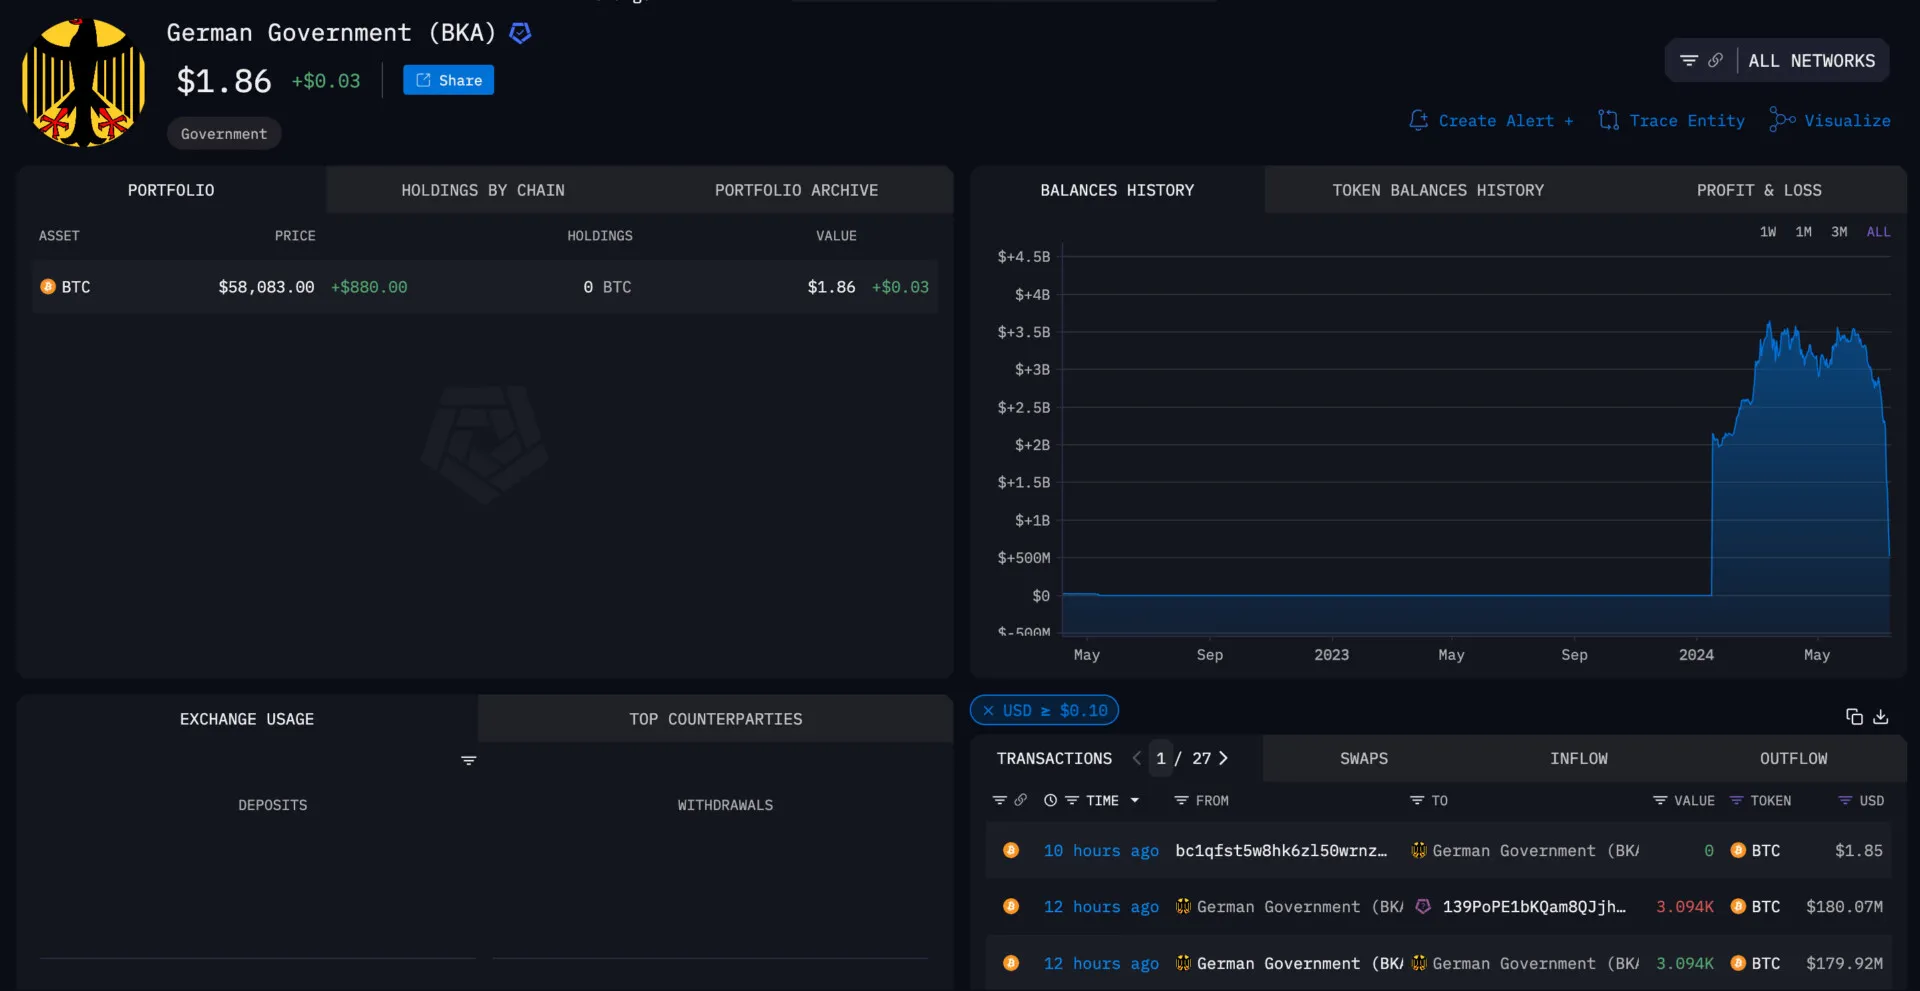
Task: Expand the TIME sort dropdown arrow
Action: coord(1135,801)
